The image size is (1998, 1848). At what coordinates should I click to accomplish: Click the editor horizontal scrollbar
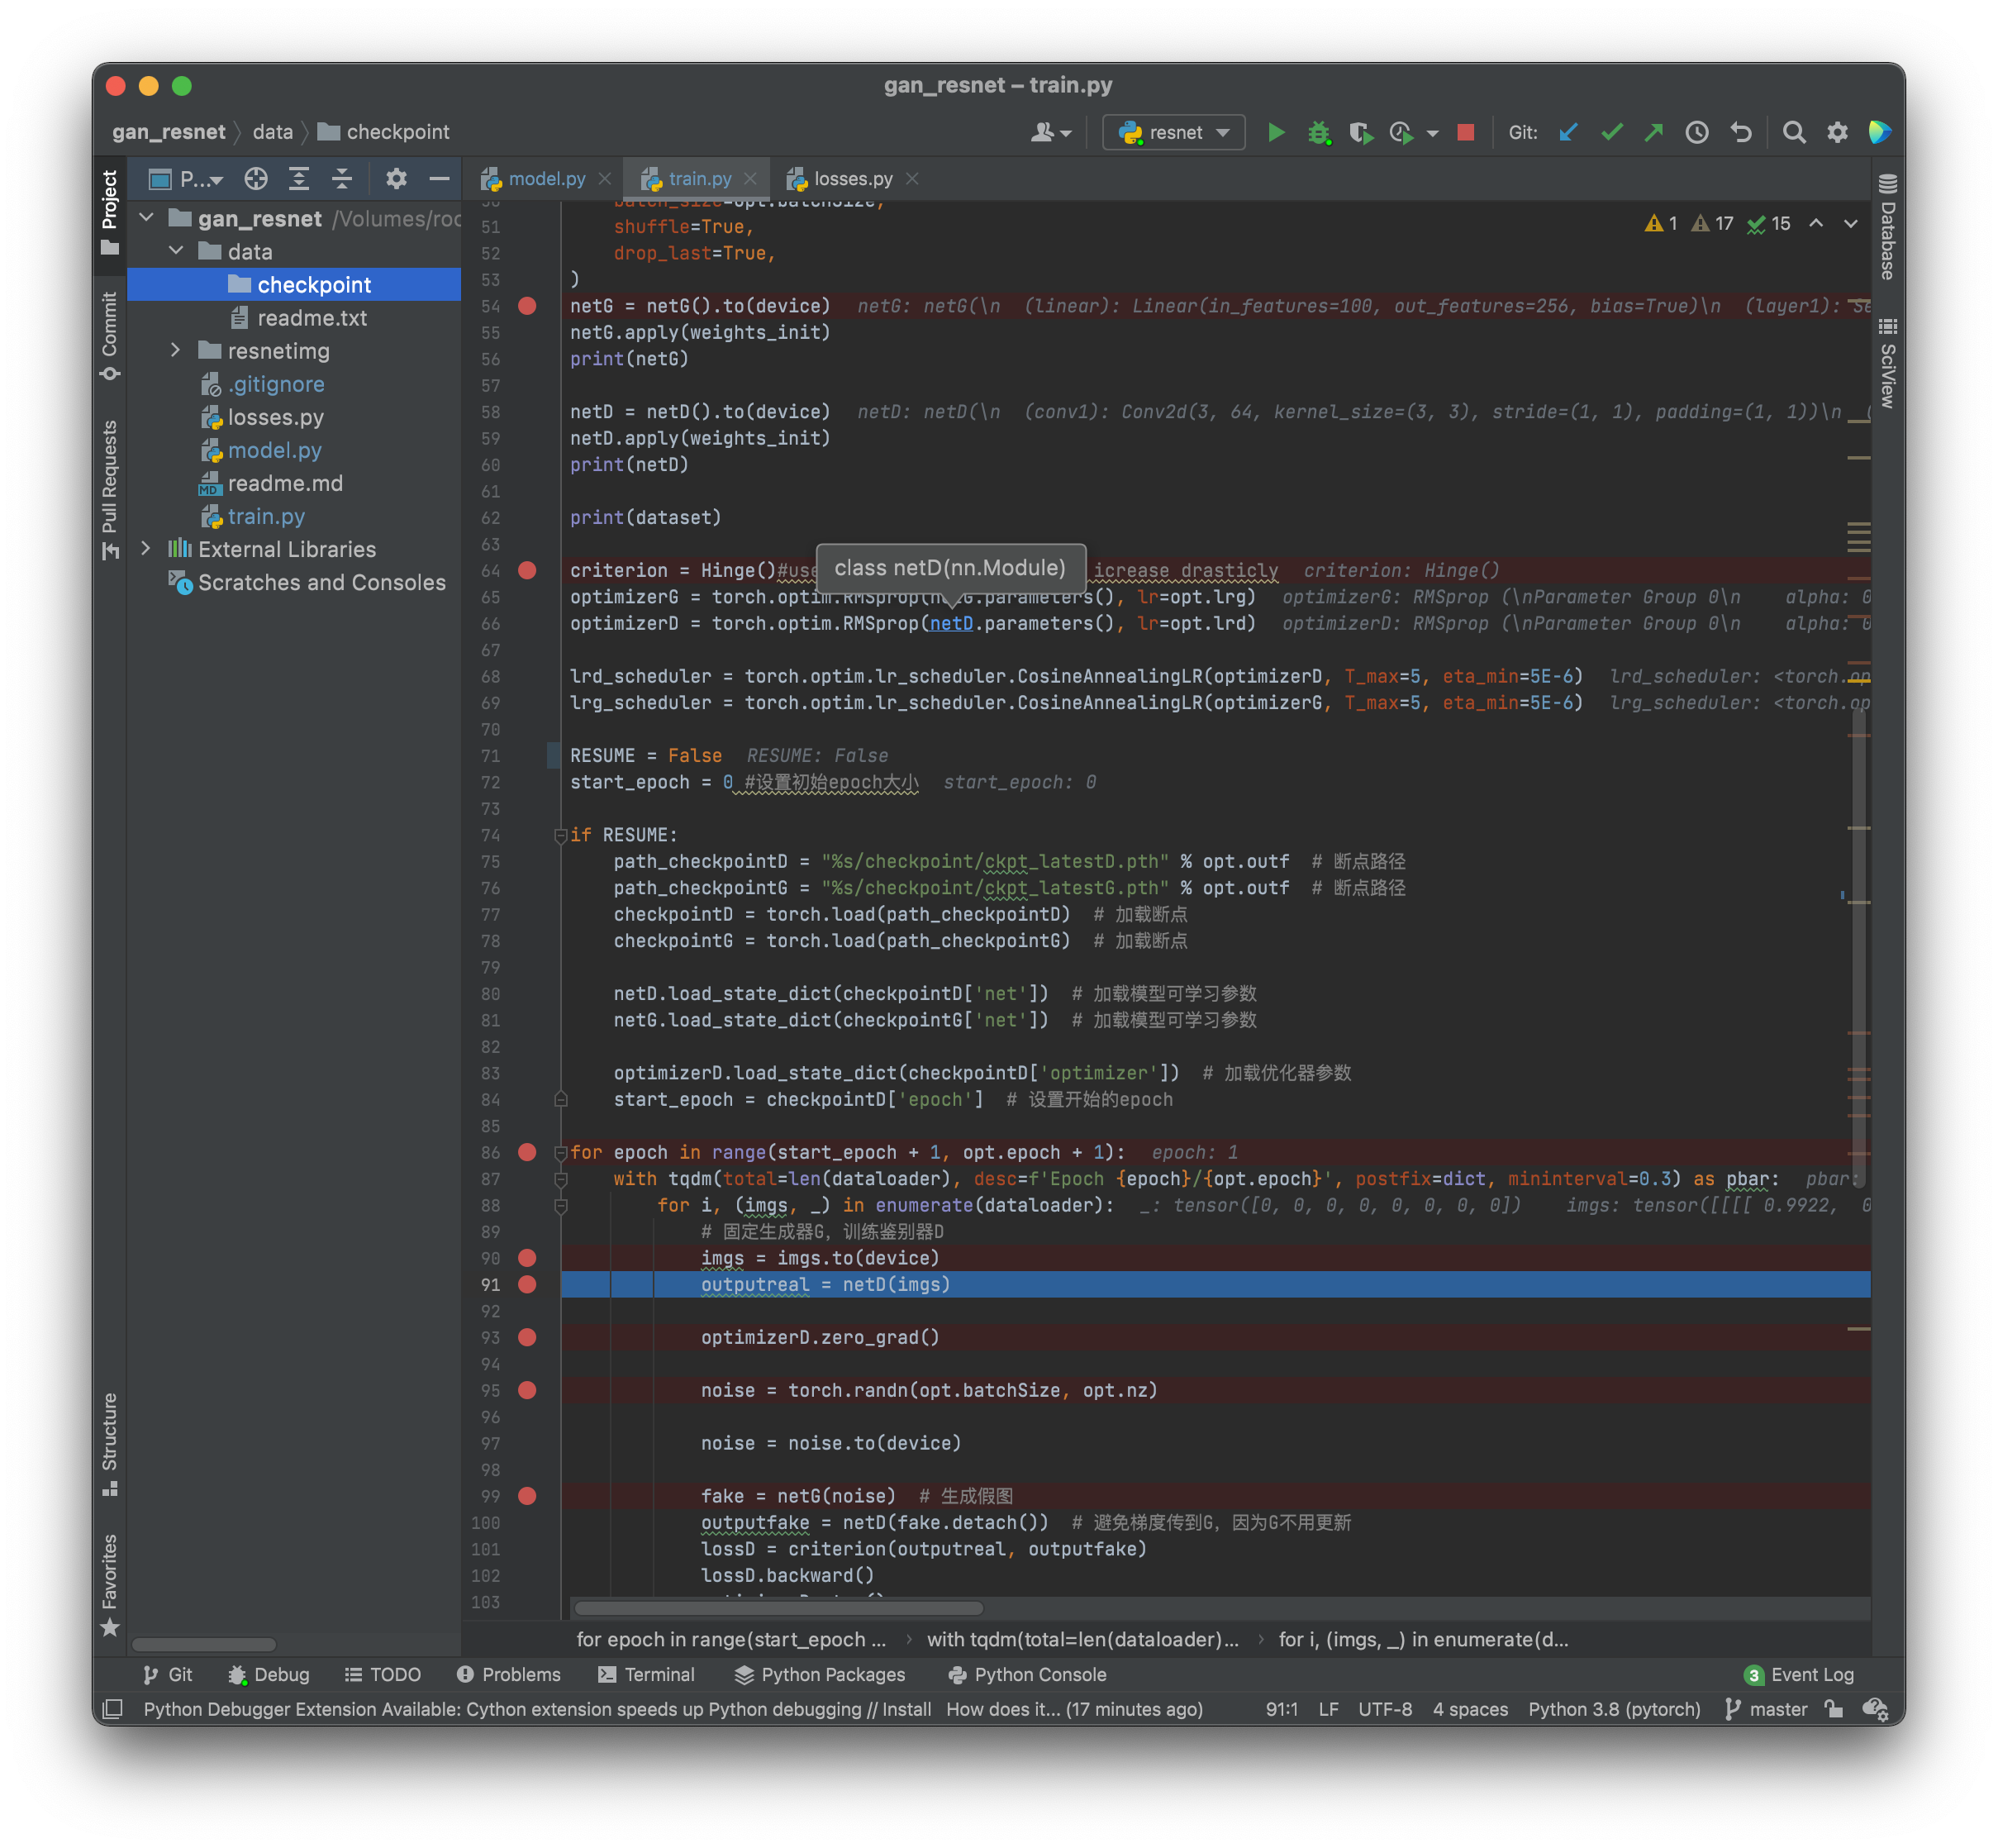click(779, 1608)
